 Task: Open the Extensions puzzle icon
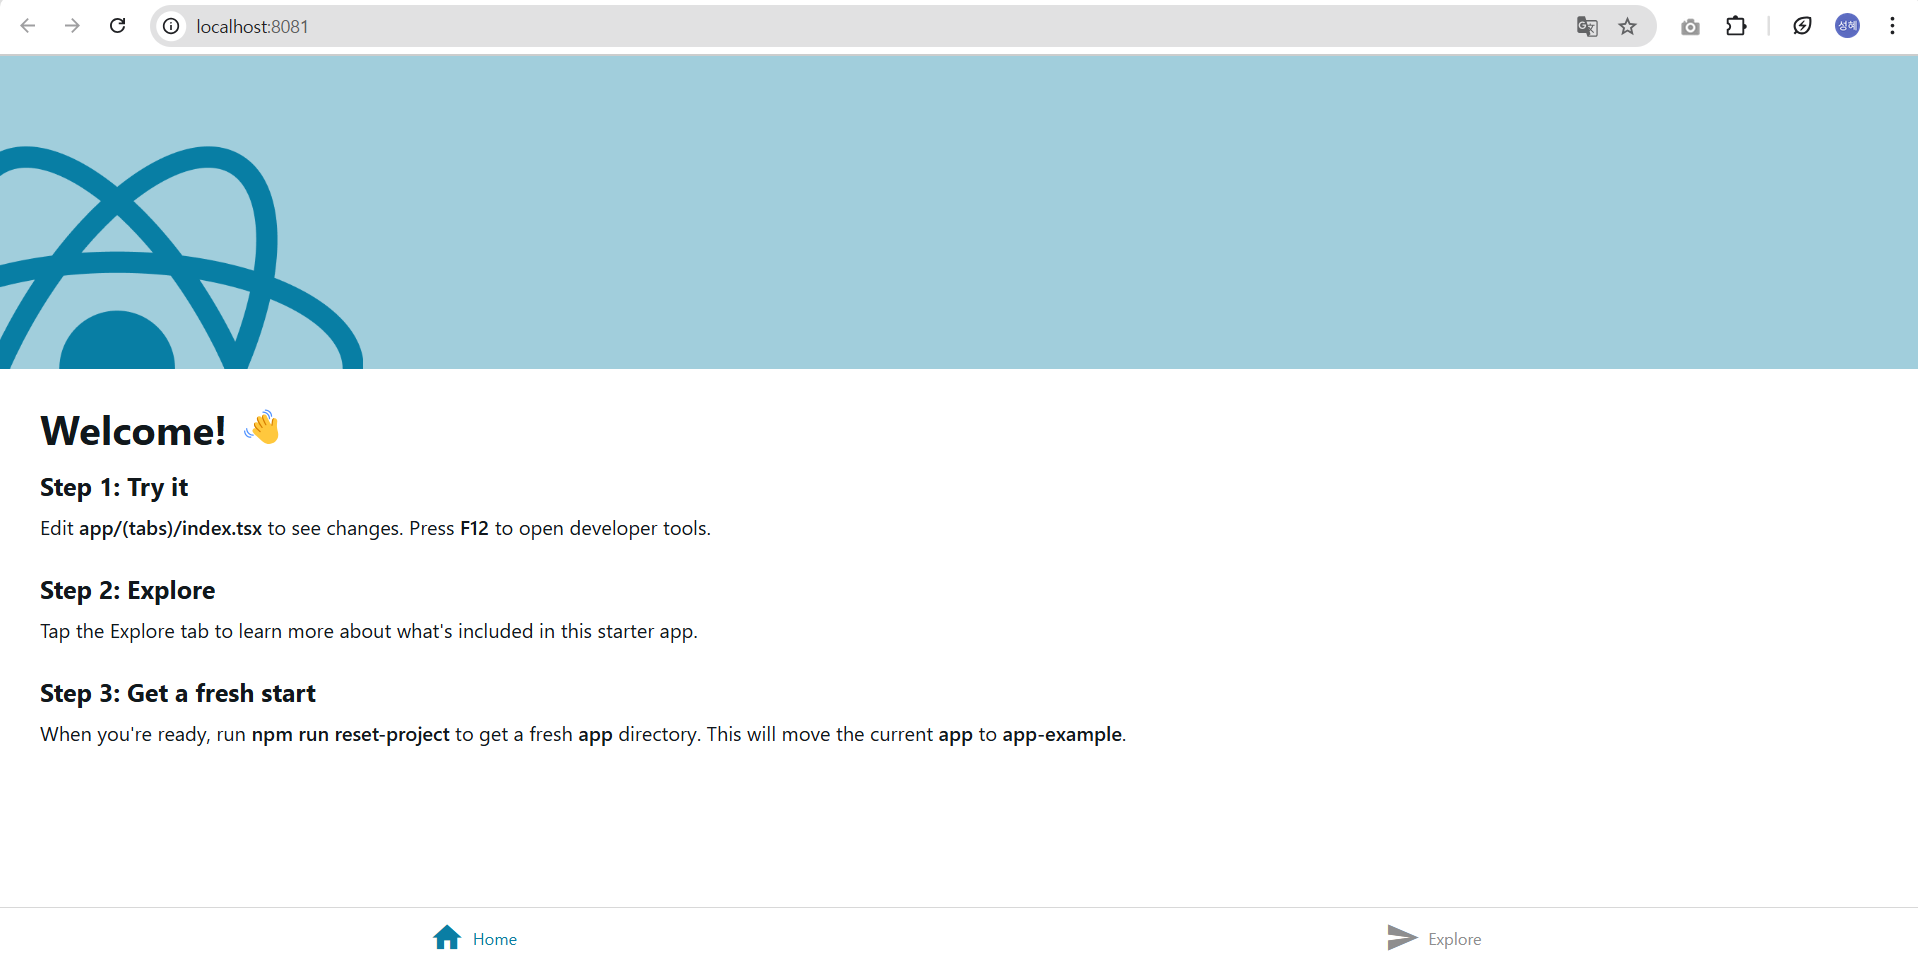1736,26
